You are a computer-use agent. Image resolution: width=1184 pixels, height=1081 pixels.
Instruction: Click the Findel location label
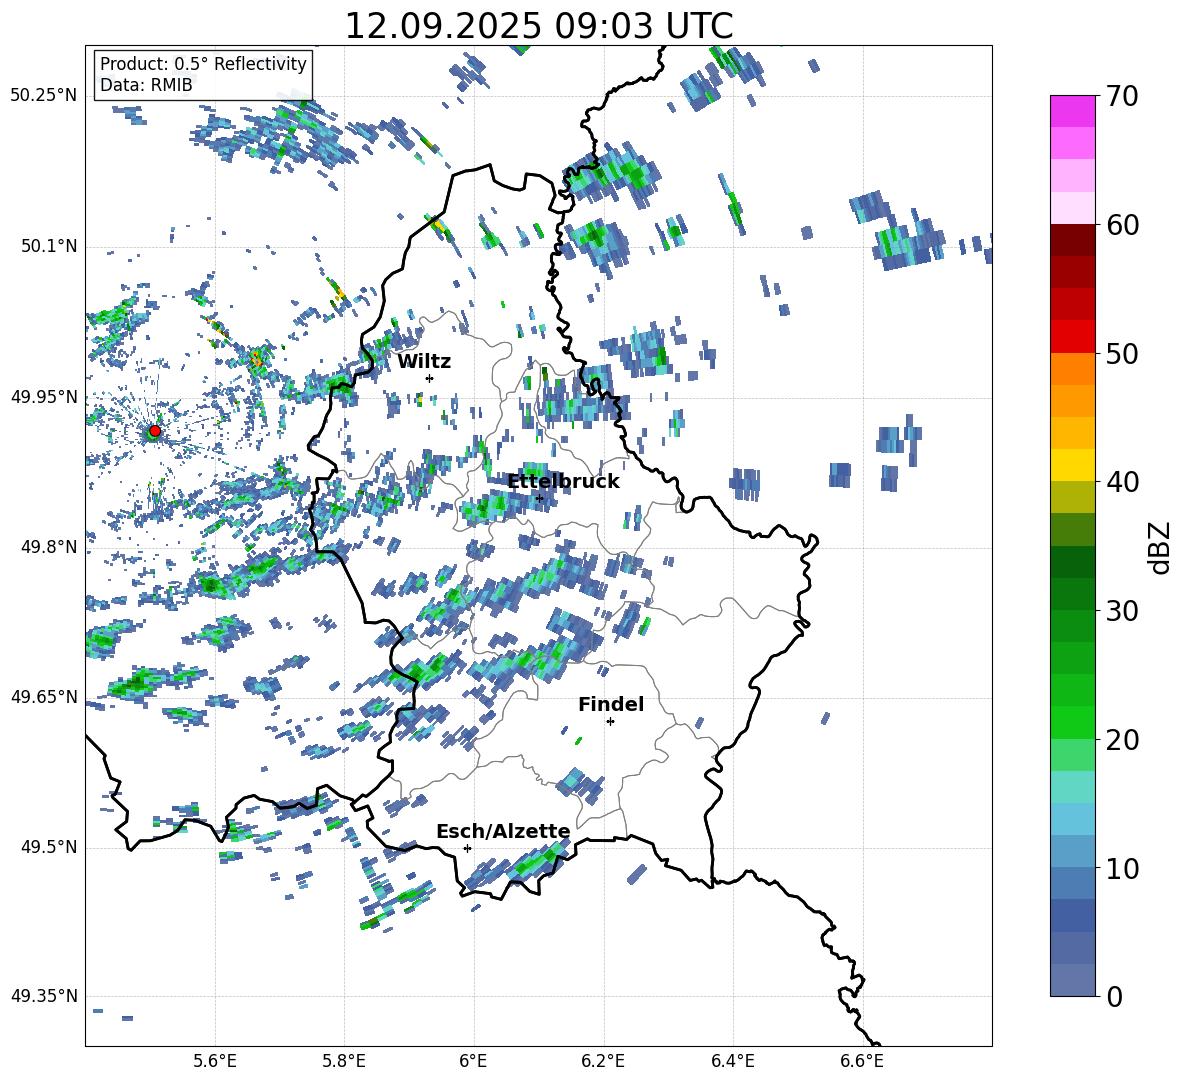pos(611,704)
